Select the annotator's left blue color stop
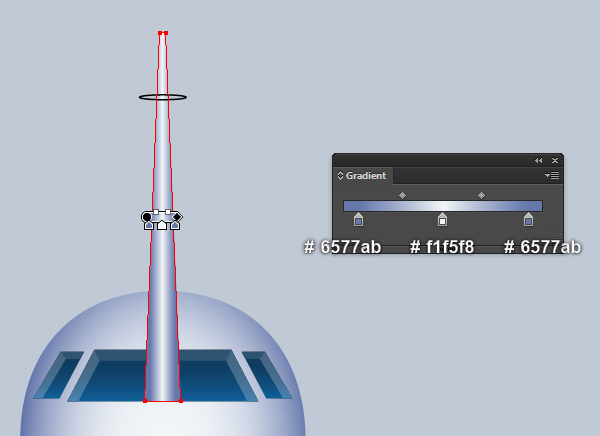The height and width of the screenshot is (436, 600). pos(149,225)
